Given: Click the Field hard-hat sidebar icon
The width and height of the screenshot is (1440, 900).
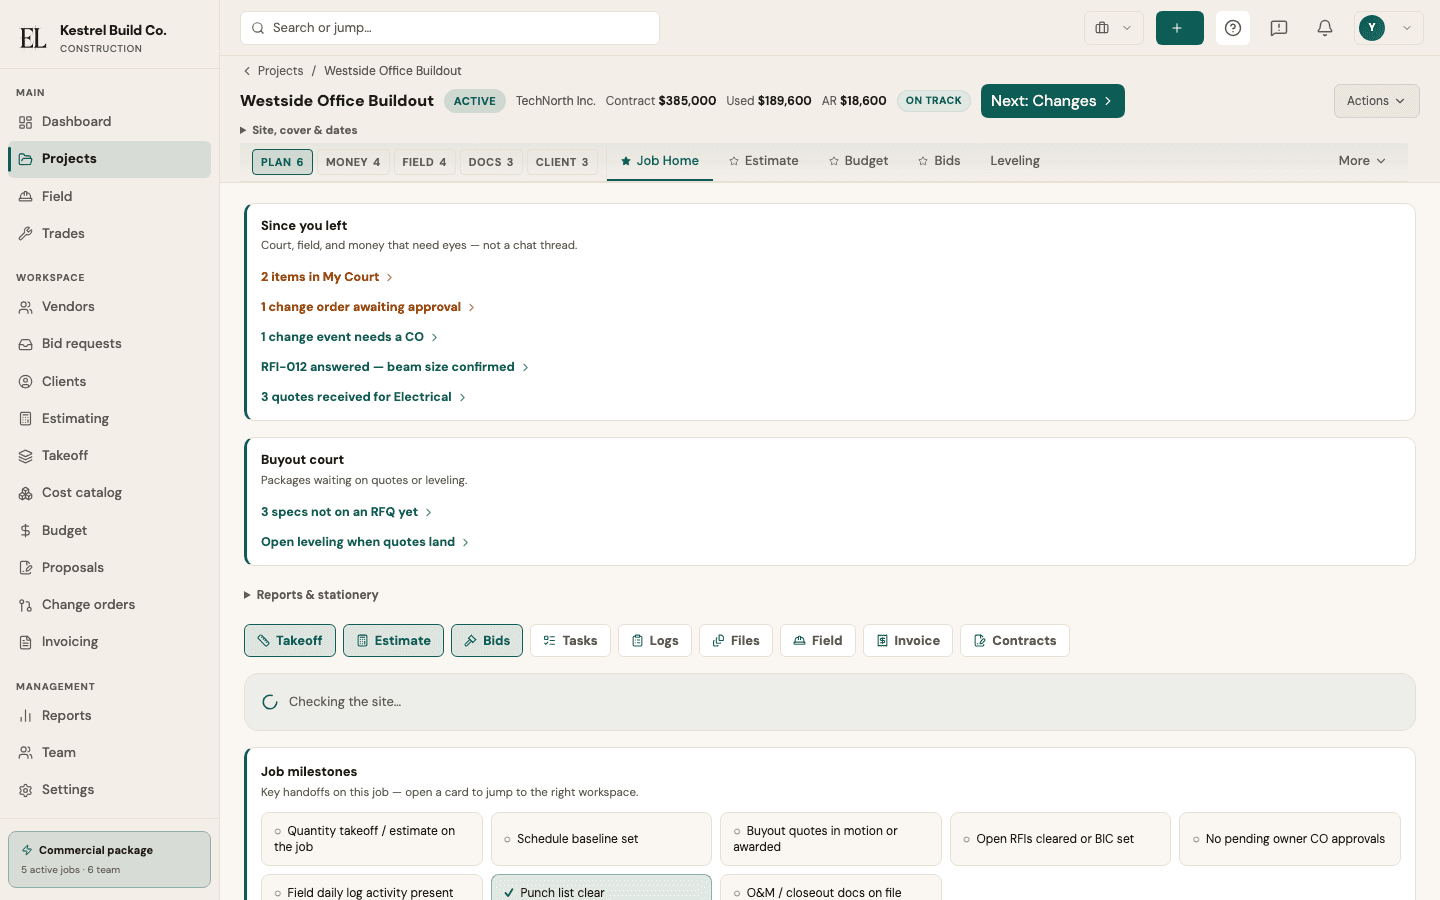Looking at the screenshot, I should tap(26, 197).
